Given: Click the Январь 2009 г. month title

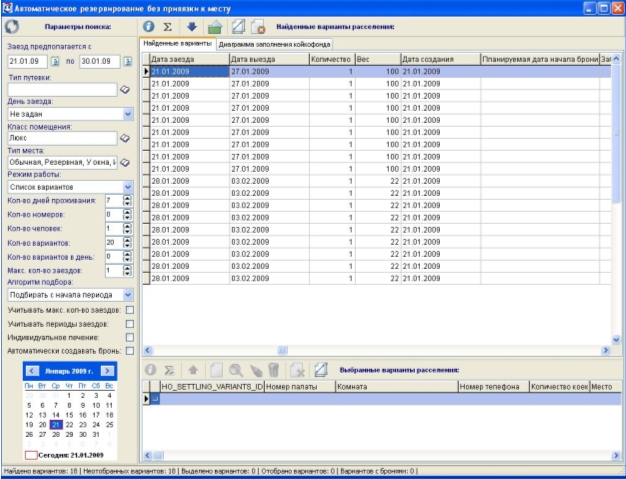Looking at the screenshot, I should click(x=69, y=371).
